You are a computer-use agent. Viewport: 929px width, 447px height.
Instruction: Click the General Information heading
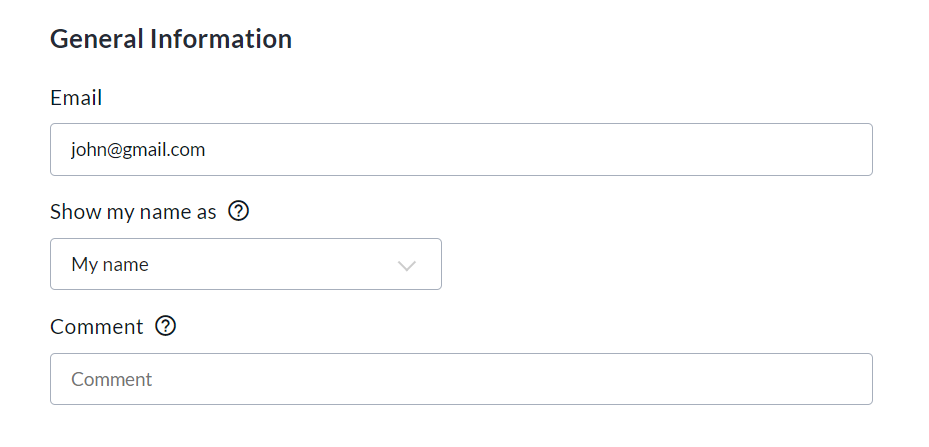[x=171, y=39]
